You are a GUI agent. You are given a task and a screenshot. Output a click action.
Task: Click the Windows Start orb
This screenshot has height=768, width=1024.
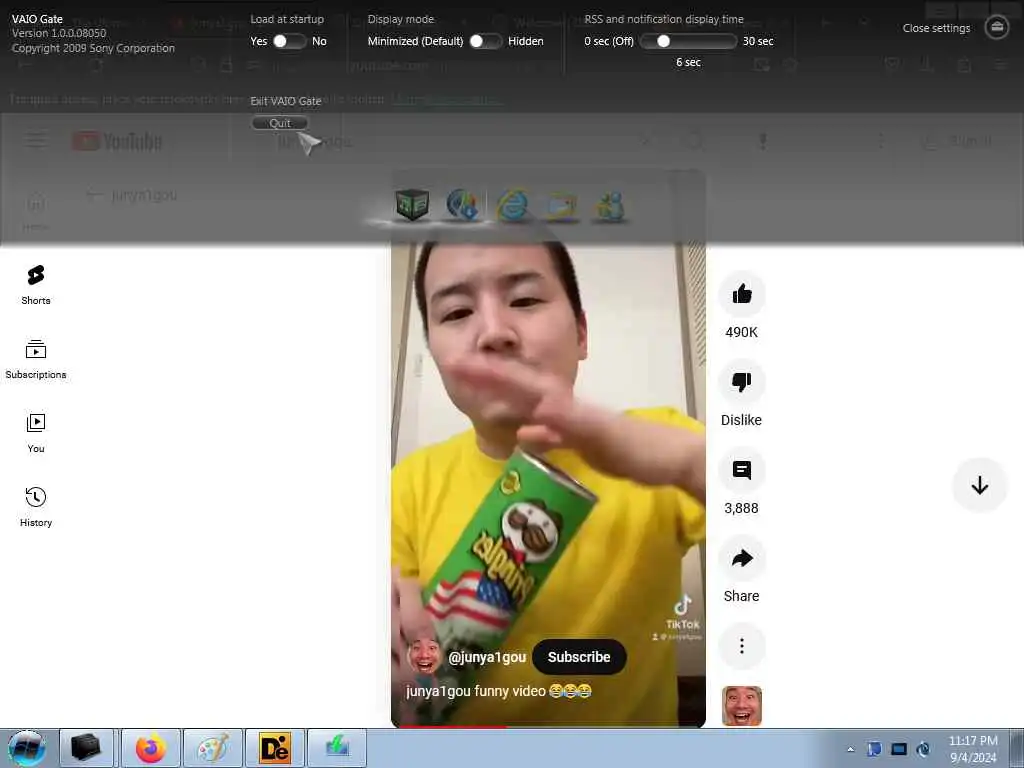[x=27, y=748]
